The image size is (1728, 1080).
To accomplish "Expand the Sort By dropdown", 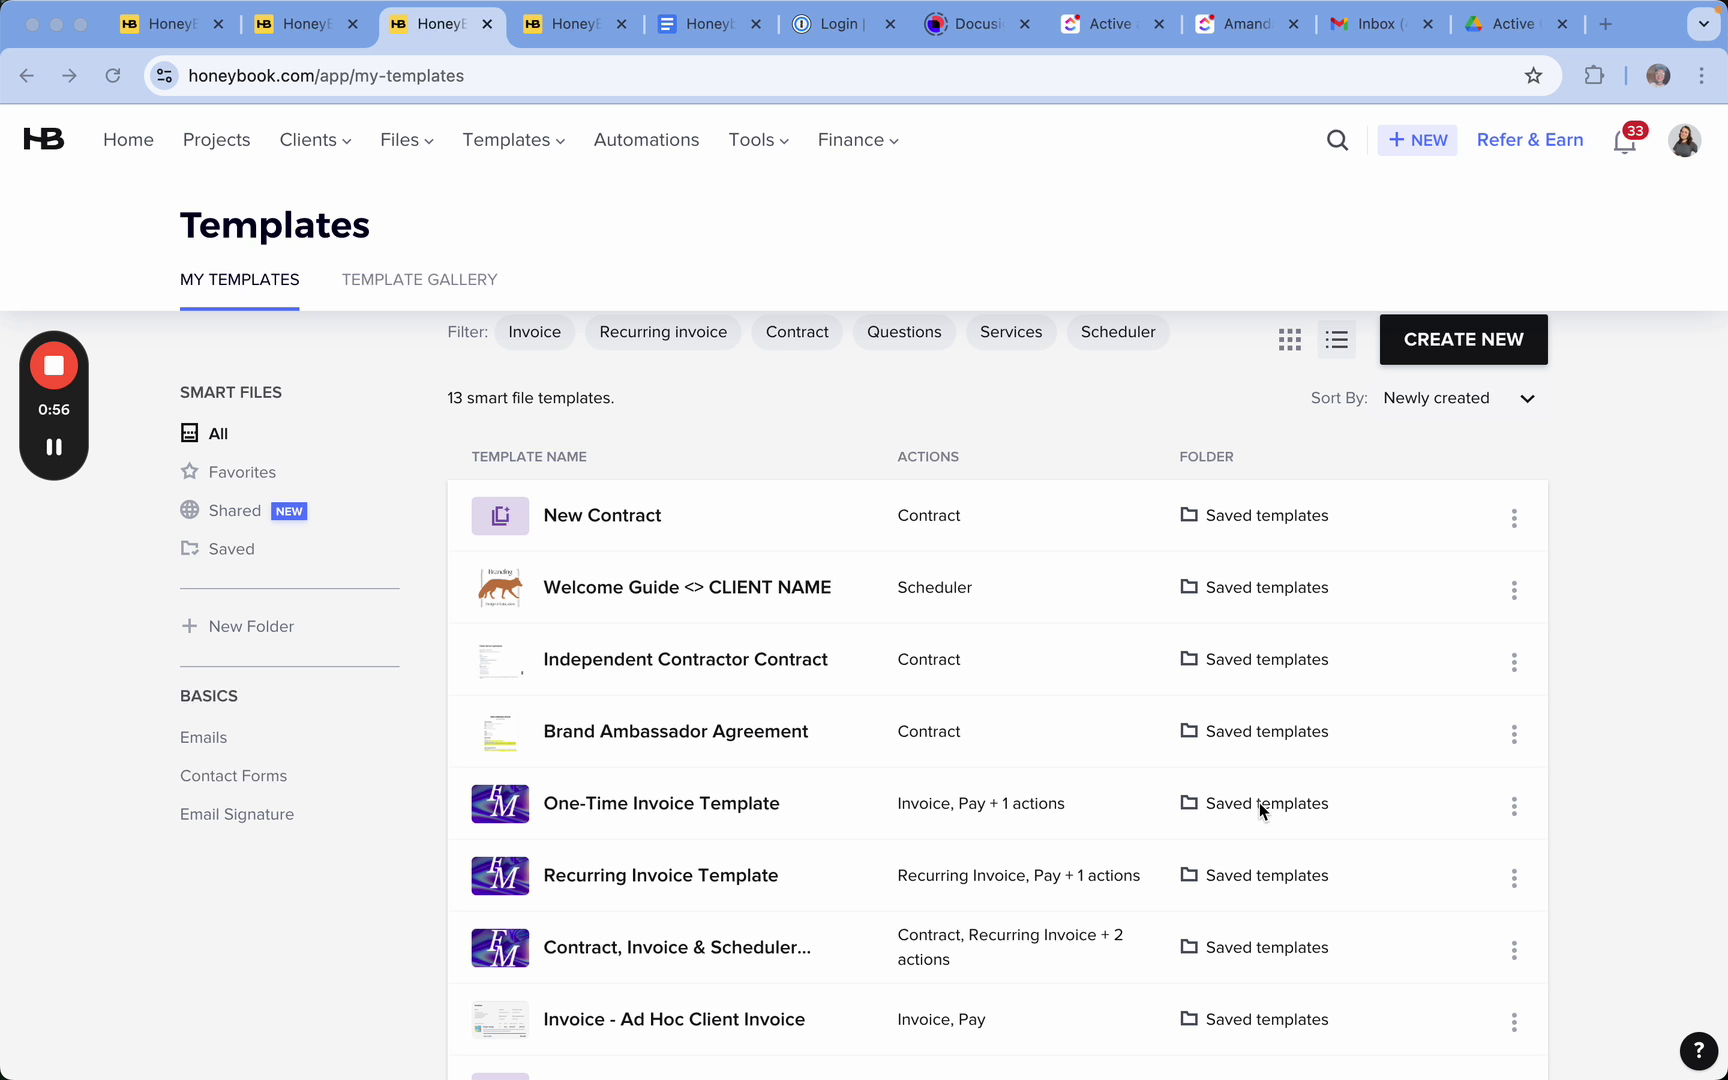I will point(1459,398).
